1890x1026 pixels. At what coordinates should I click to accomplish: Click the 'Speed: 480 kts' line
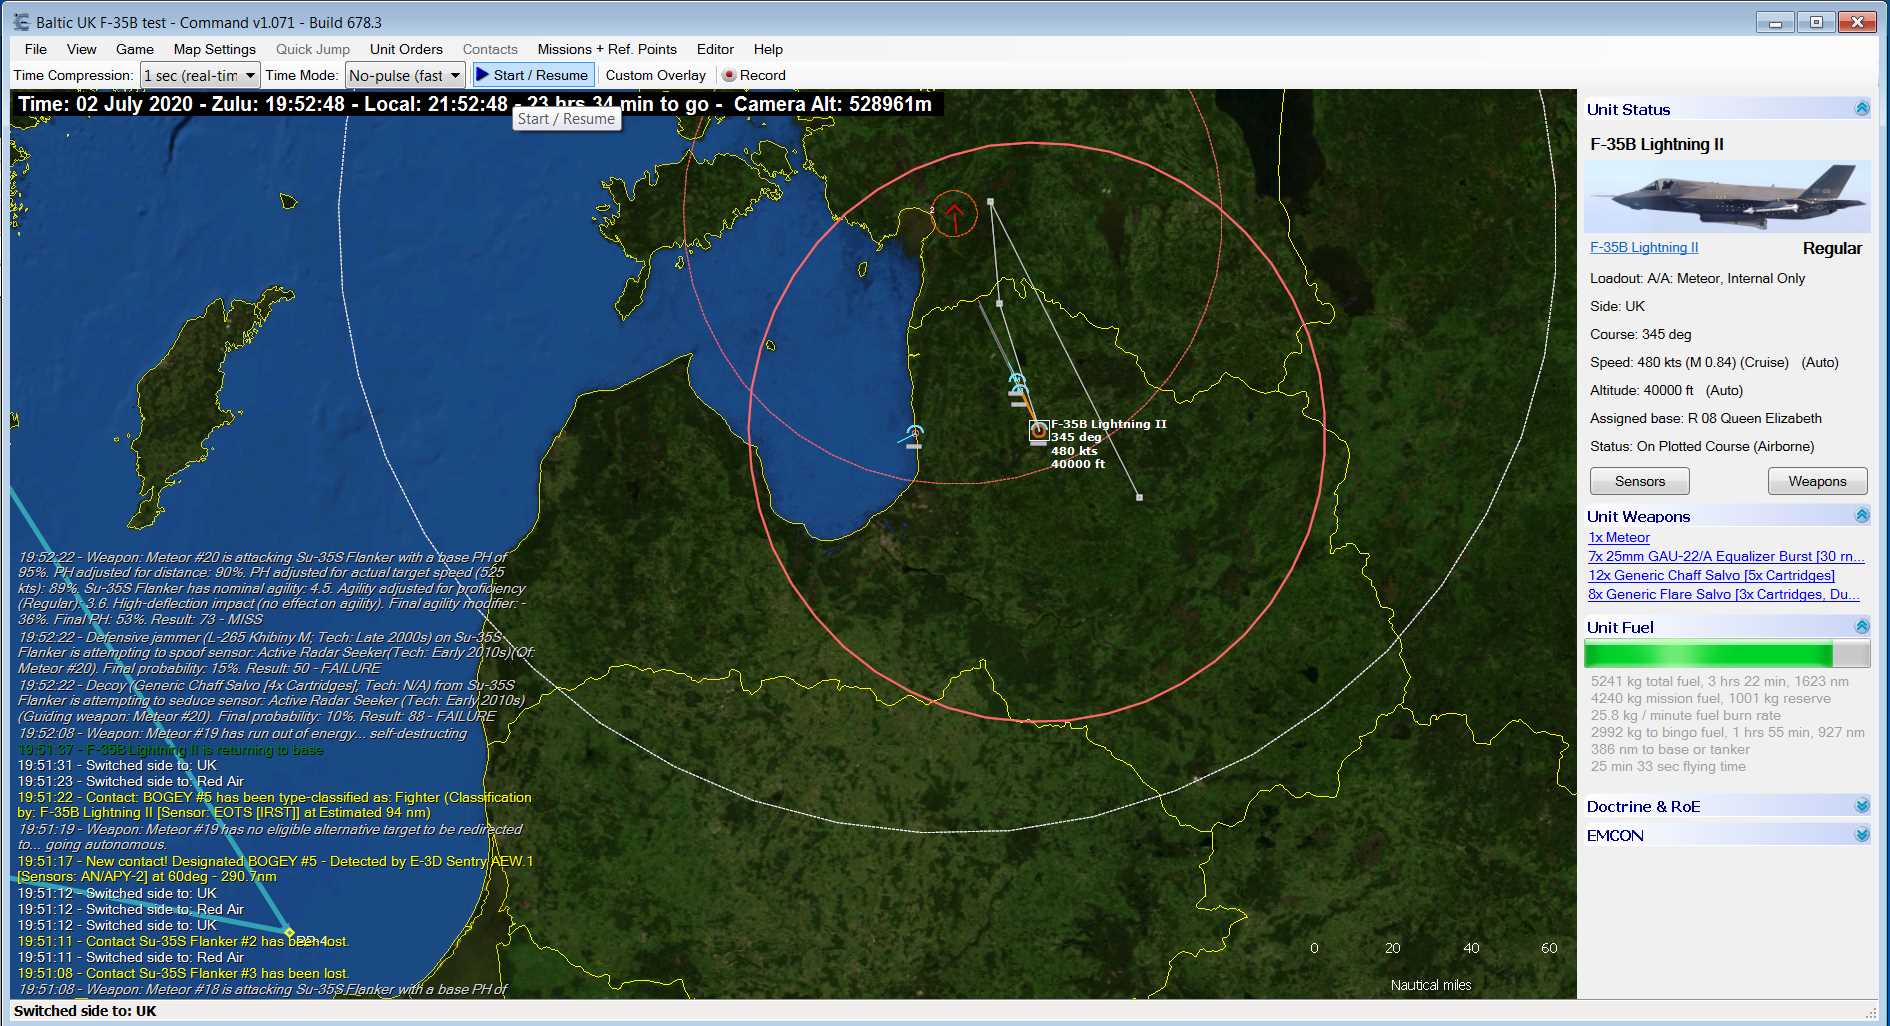pyautogui.click(x=1714, y=362)
